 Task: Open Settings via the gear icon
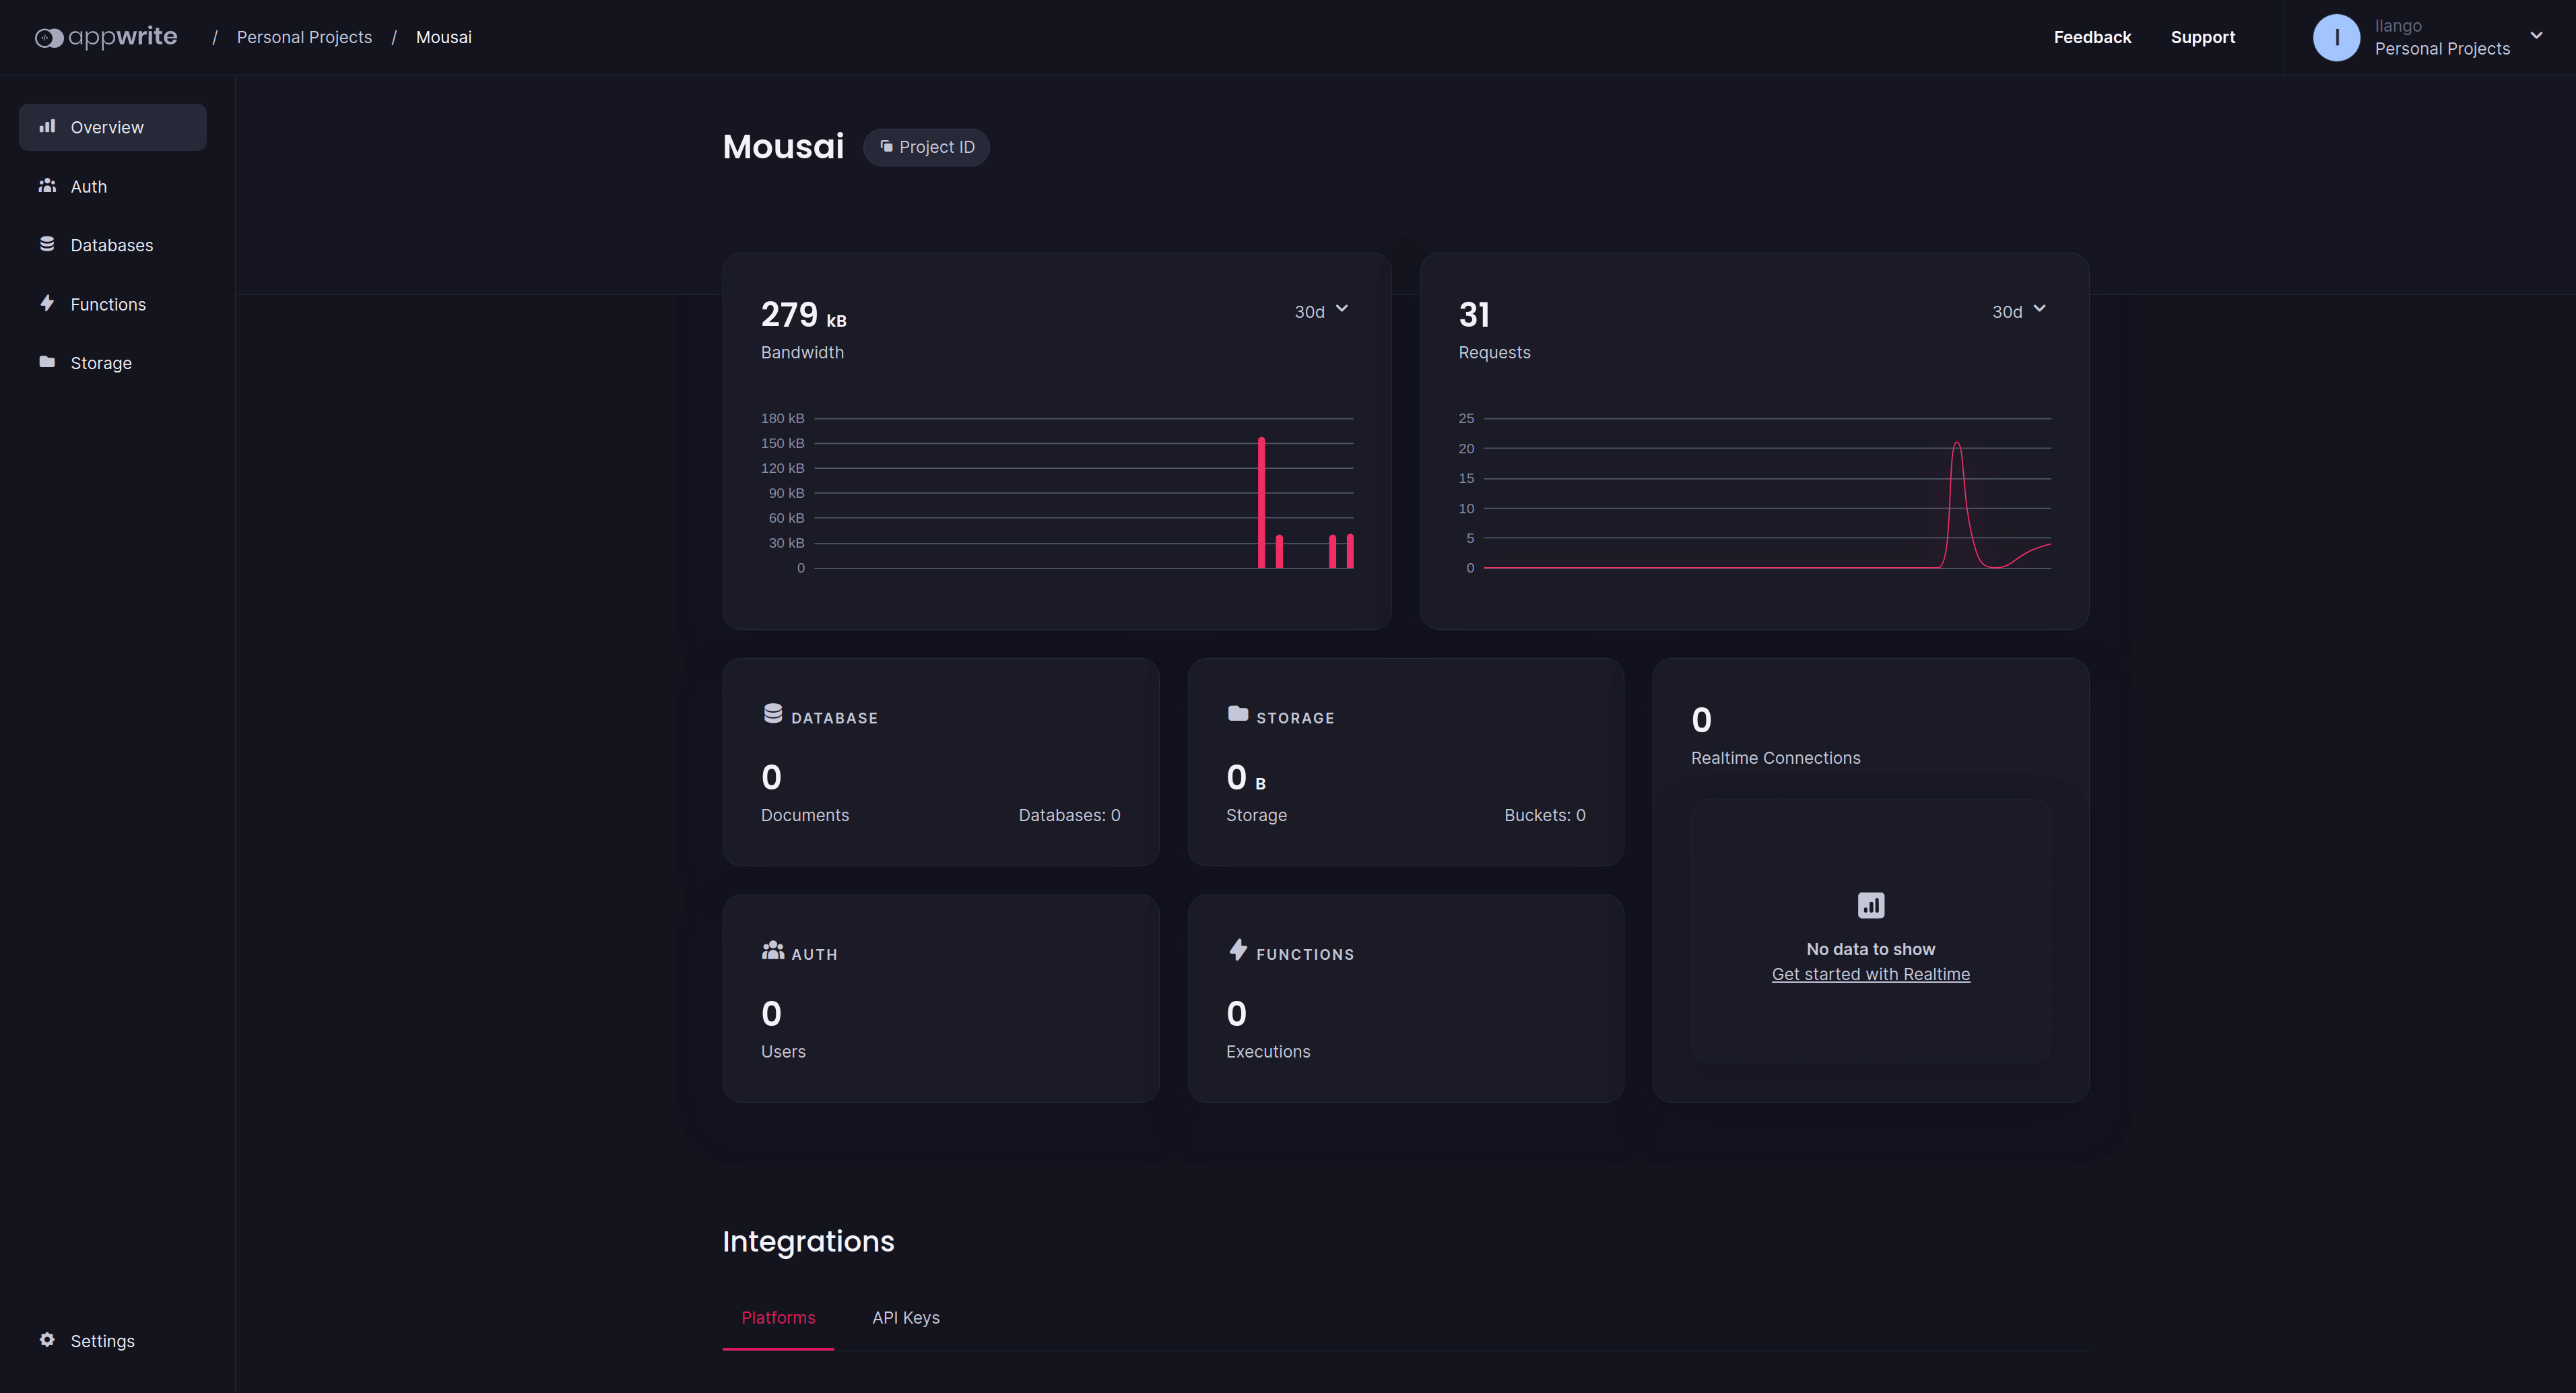coord(47,1340)
